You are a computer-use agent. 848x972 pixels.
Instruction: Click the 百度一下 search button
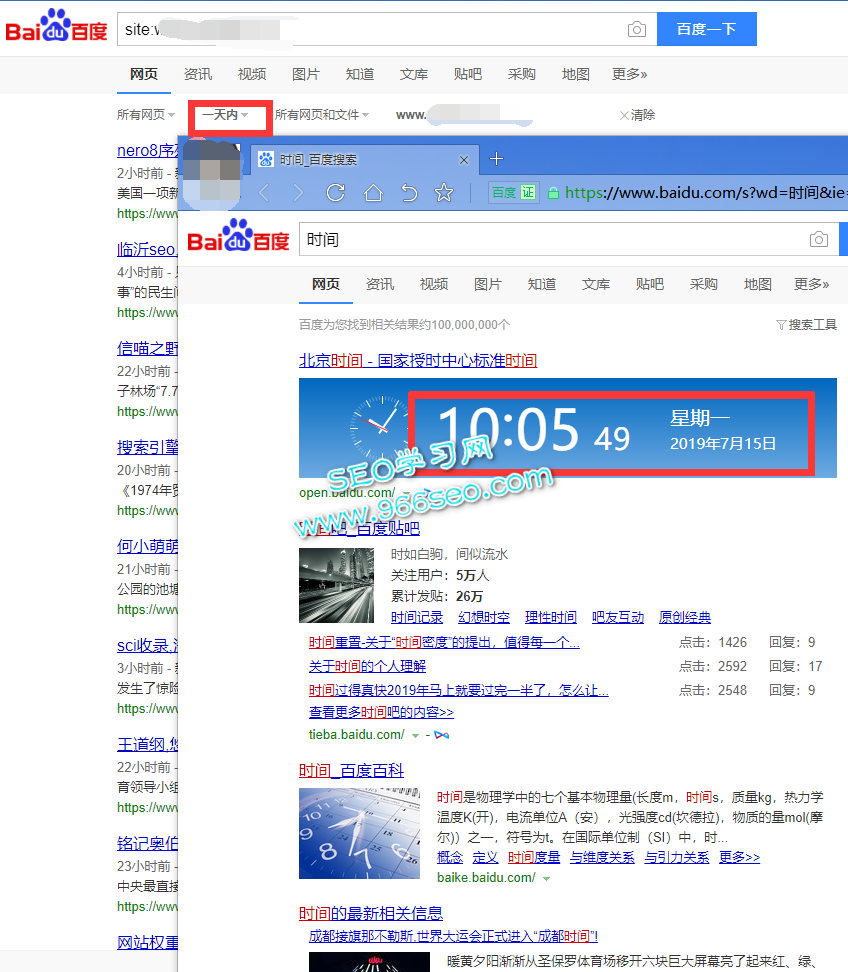click(707, 29)
